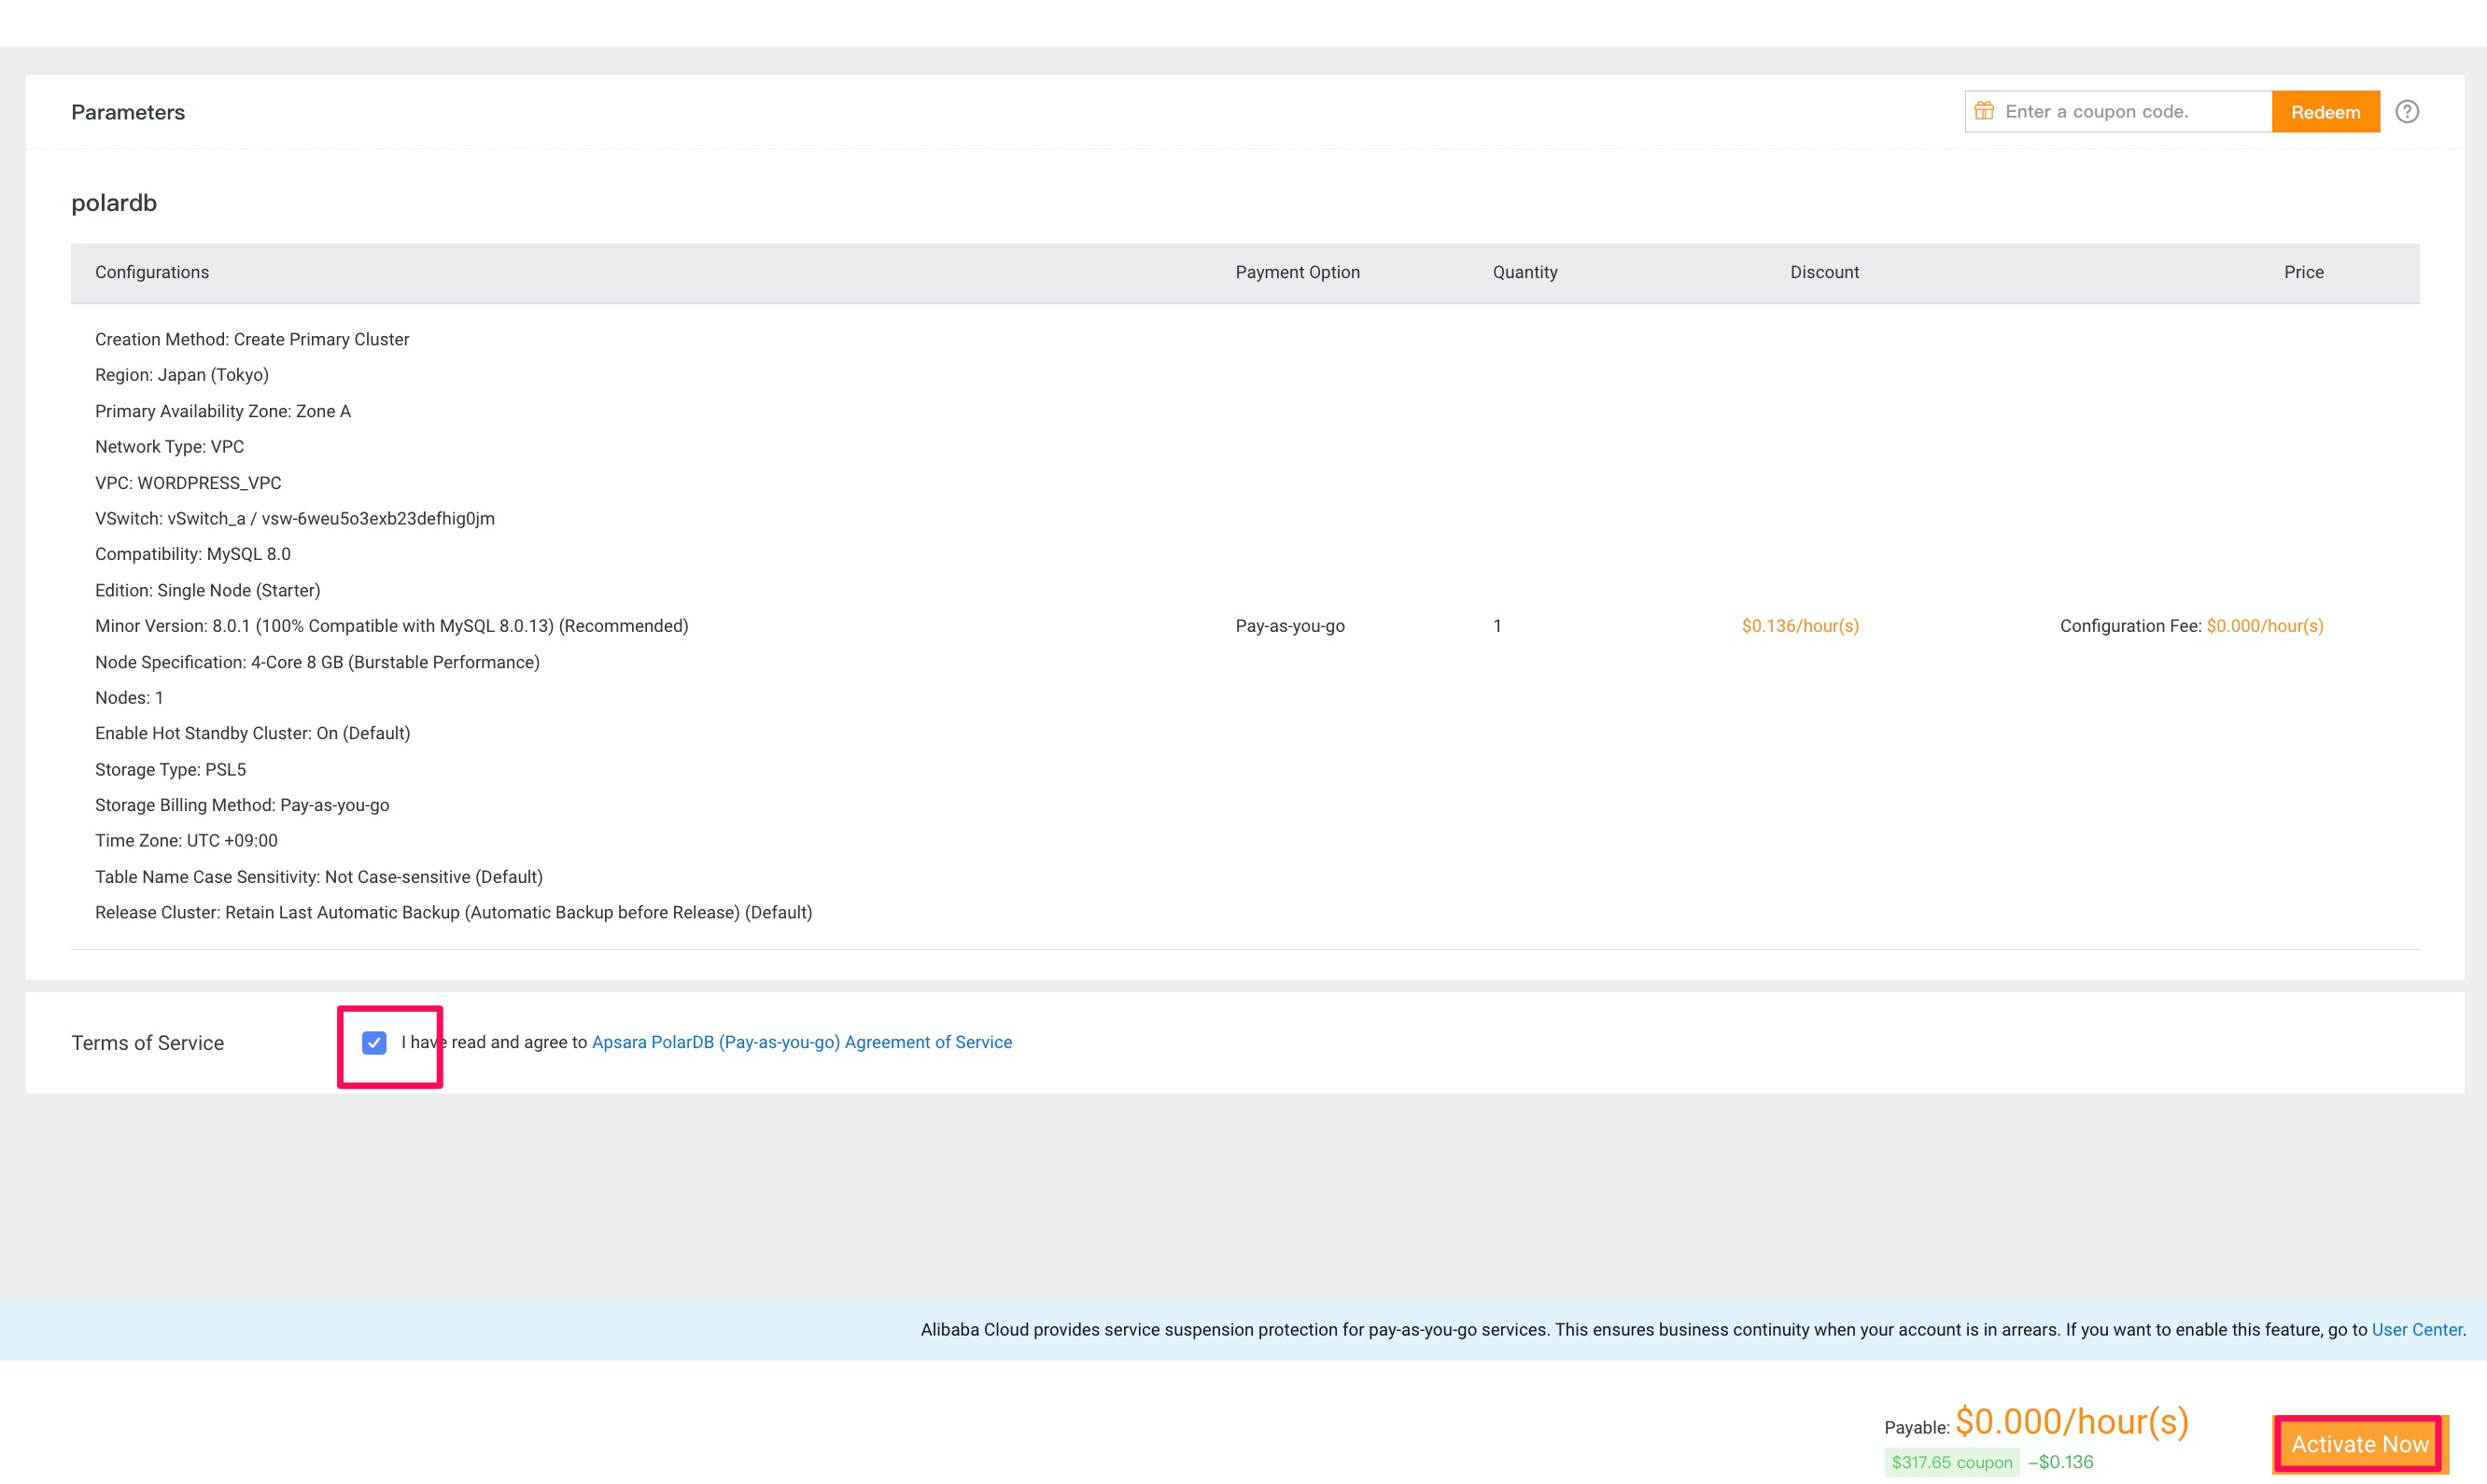Click the polardb product heading
The height and width of the screenshot is (1484, 2487).
pyautogui.click(x=114, y=203)
